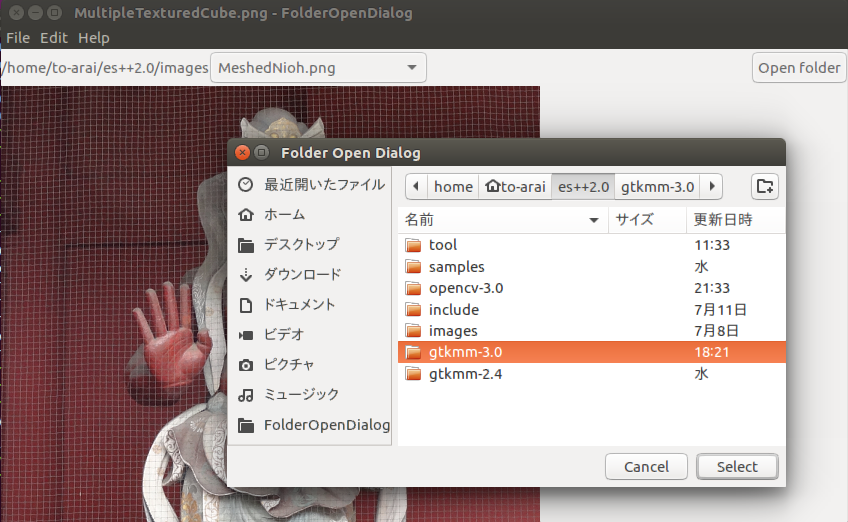The width and height of the screenshot is (848, 522).
Task: Click the opencv-3.0 folder icon
Action: tap(413, 288)
